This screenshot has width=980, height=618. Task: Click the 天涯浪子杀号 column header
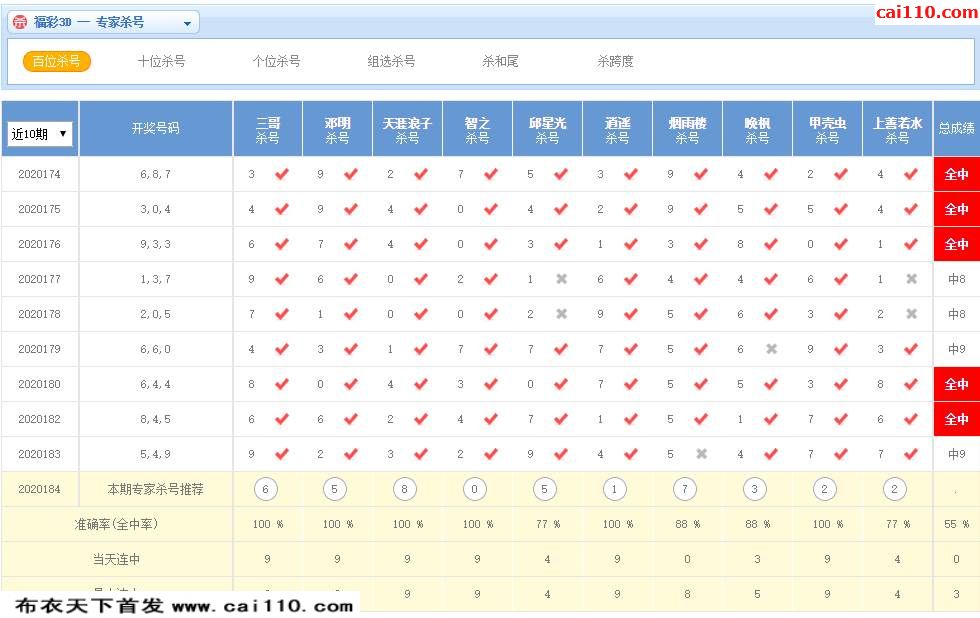coord(408,129)
